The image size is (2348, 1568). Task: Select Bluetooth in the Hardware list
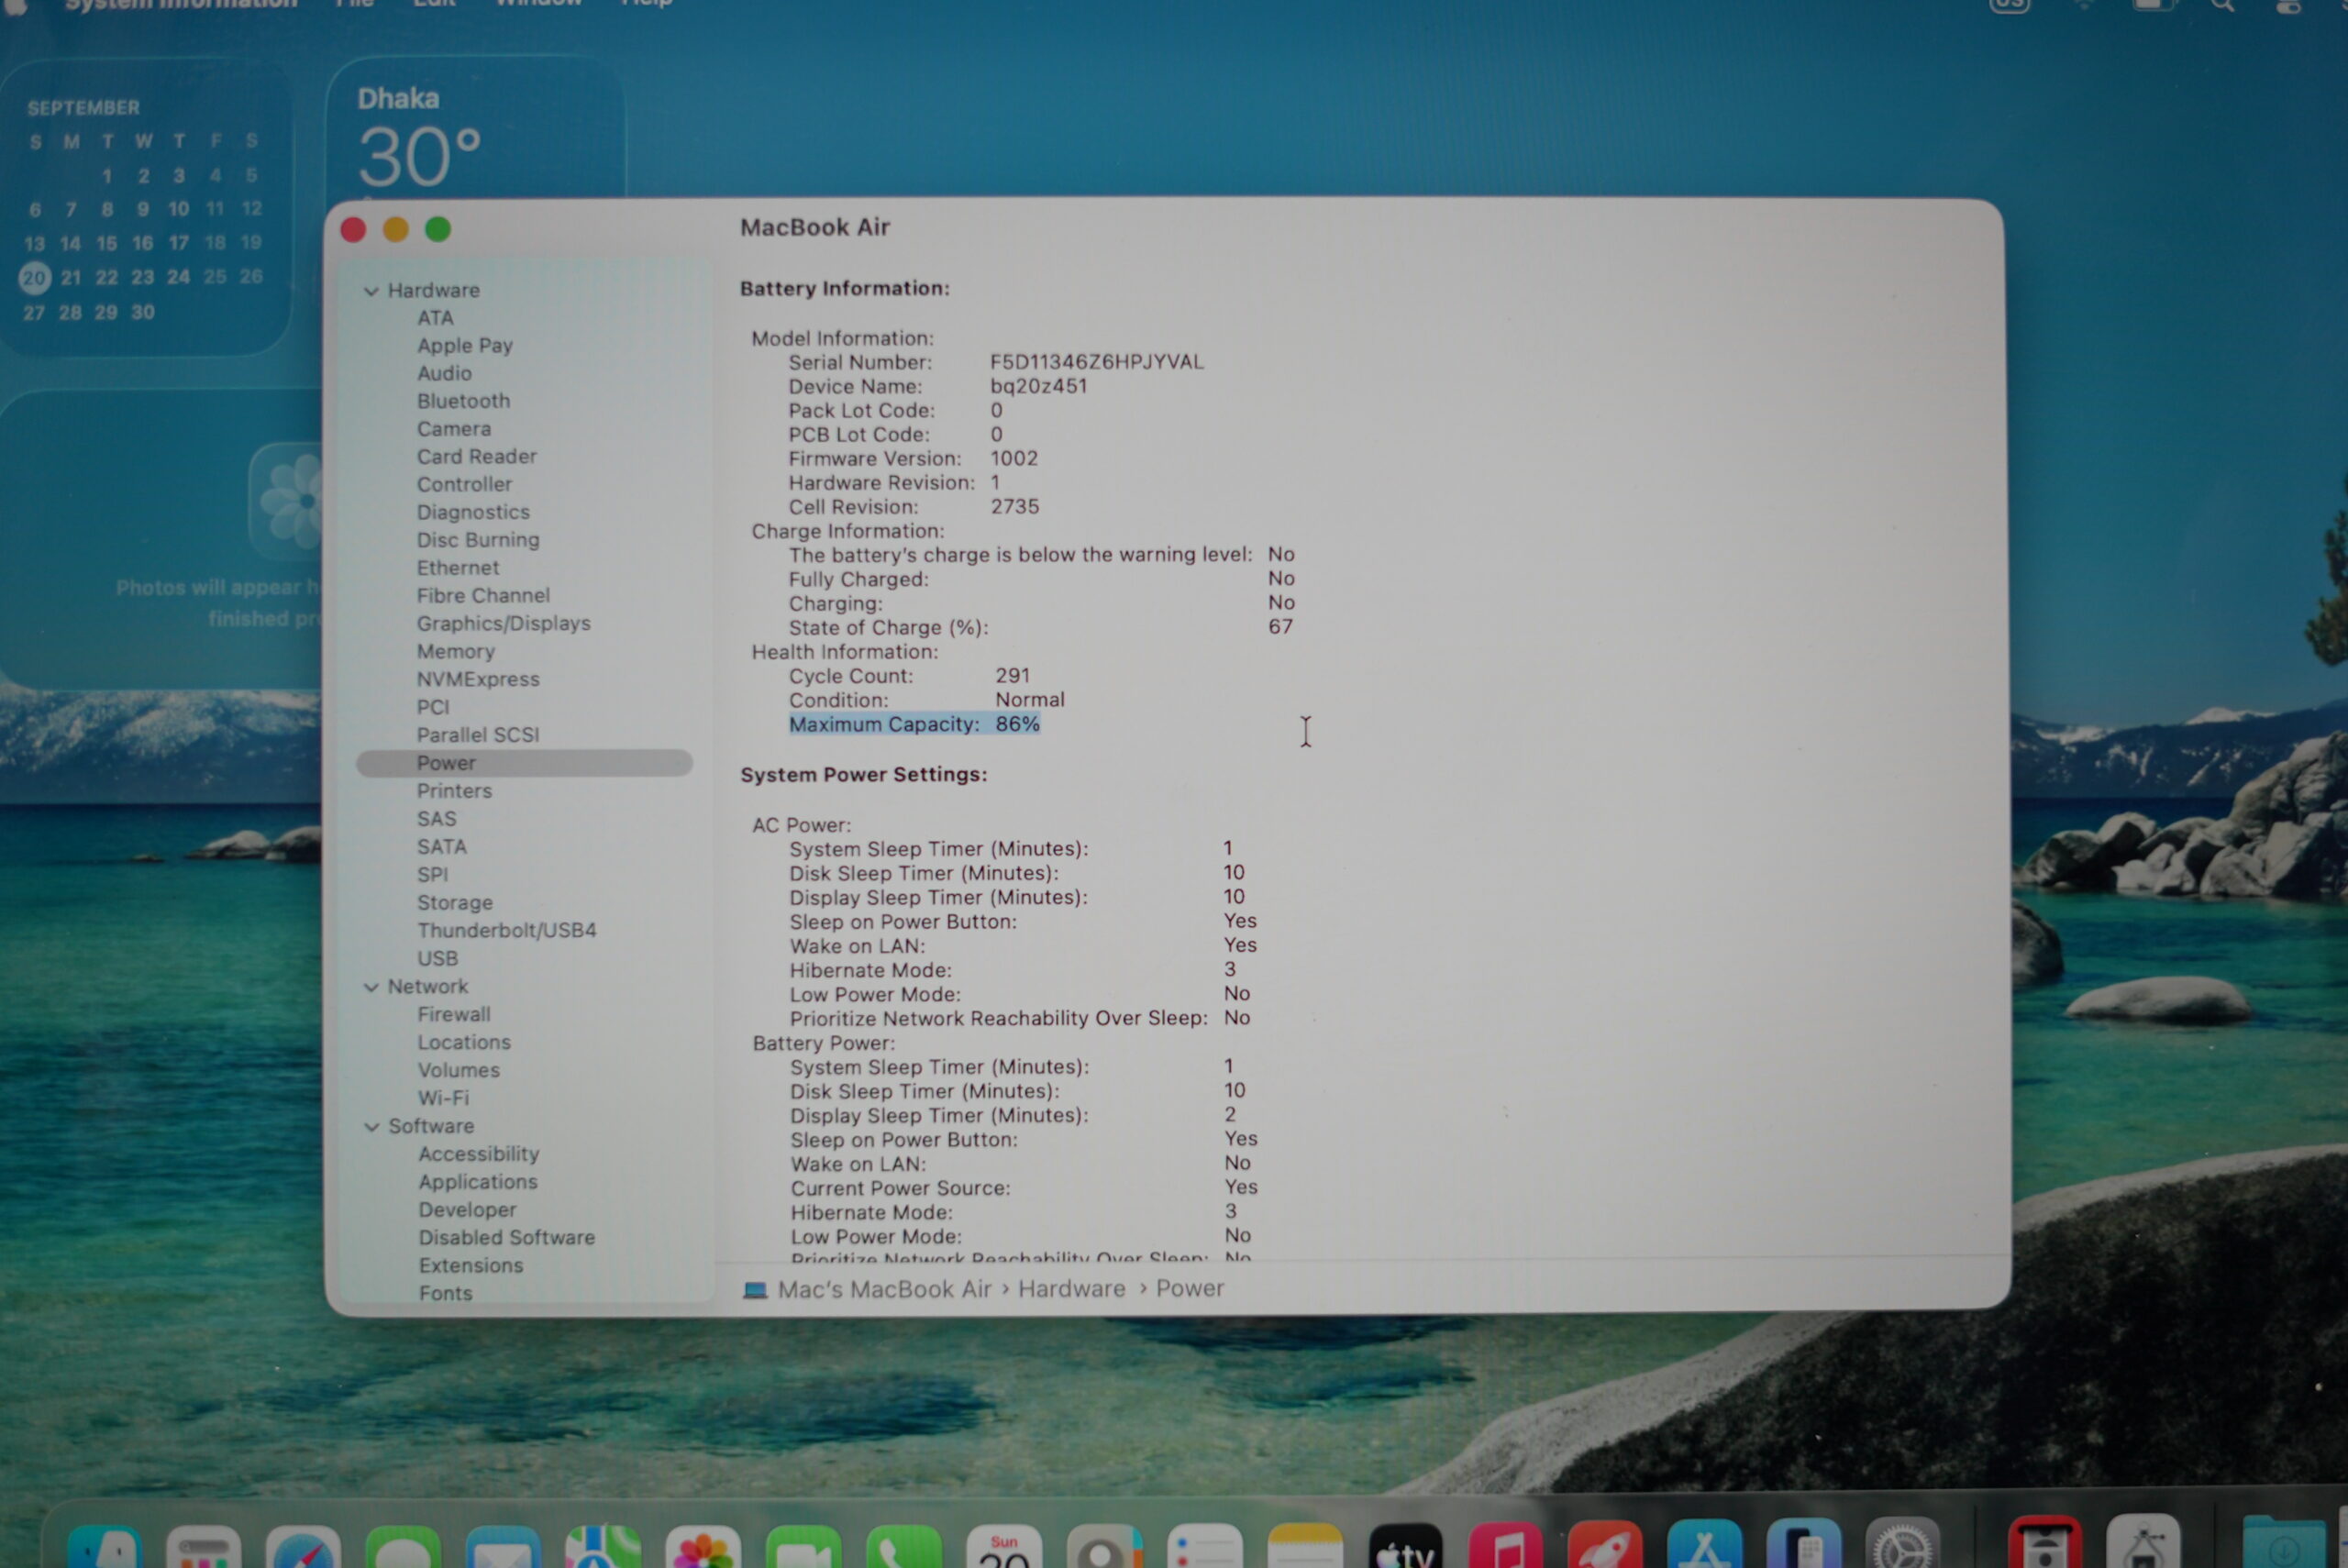click(463, 401)
